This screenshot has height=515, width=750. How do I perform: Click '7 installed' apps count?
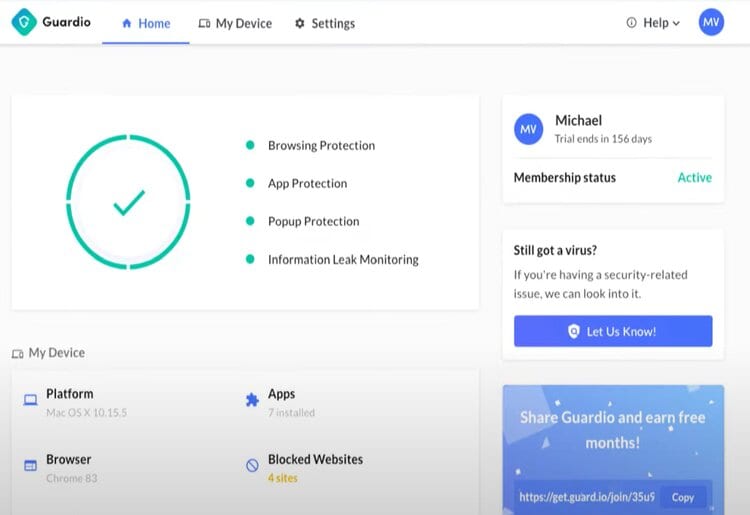(291, 413)
